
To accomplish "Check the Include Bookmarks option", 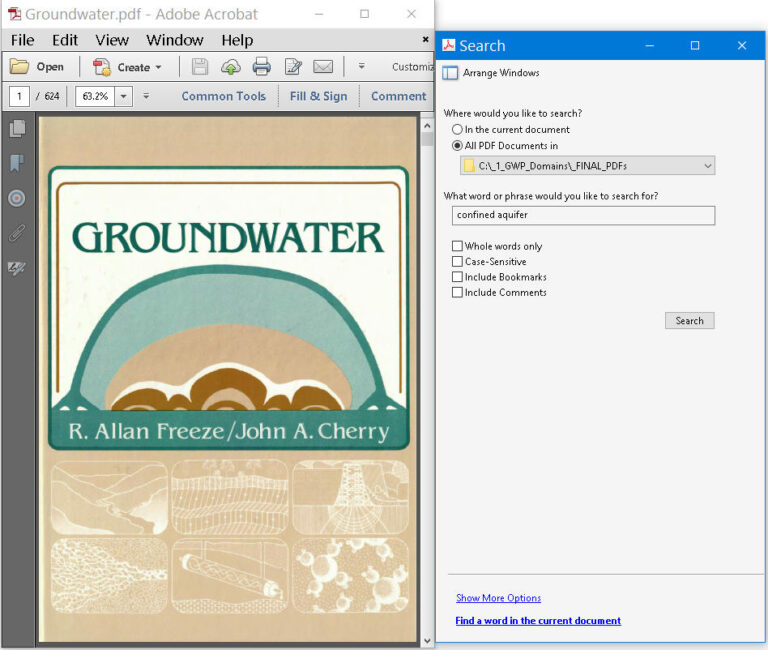I will (457, 277).
